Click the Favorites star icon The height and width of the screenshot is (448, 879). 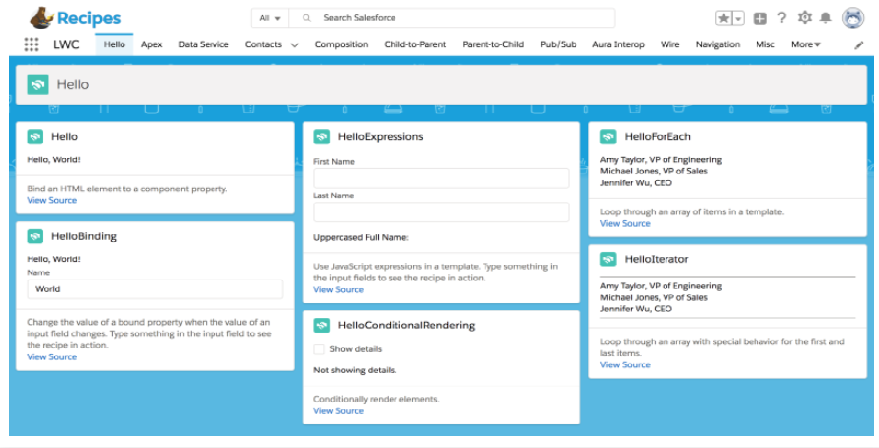[723, 18]
